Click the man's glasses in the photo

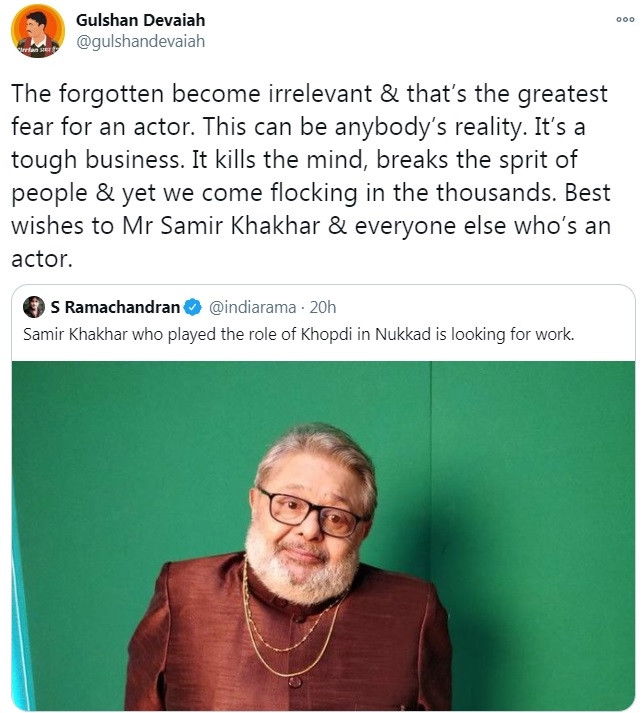click(312, 513)
